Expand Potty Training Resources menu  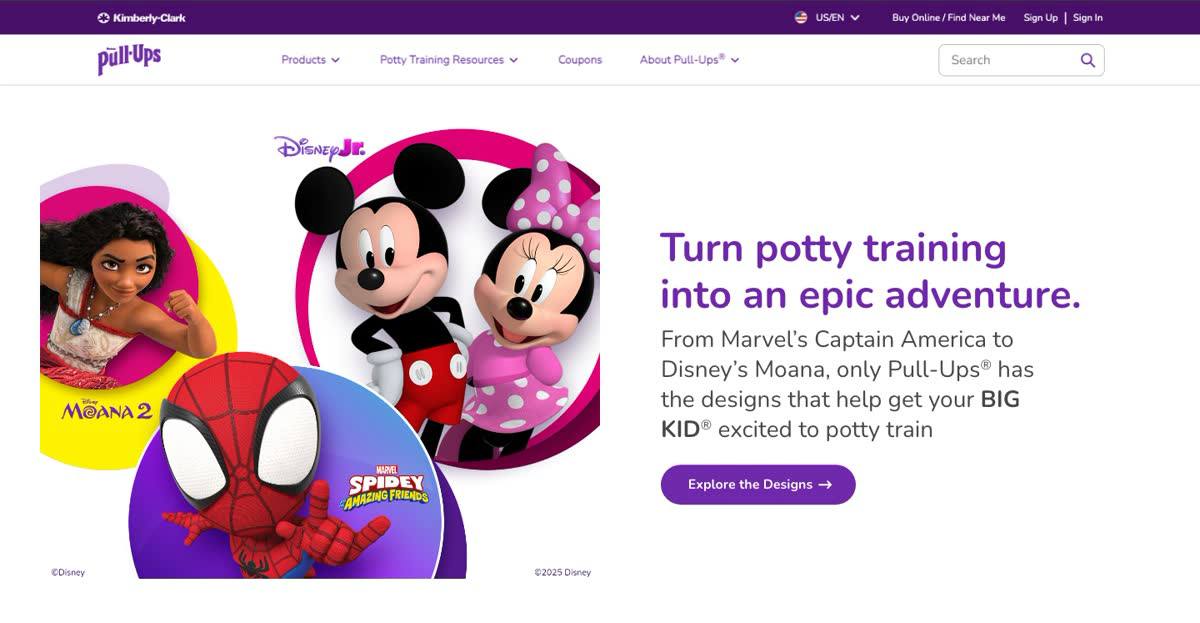[449, 60]
